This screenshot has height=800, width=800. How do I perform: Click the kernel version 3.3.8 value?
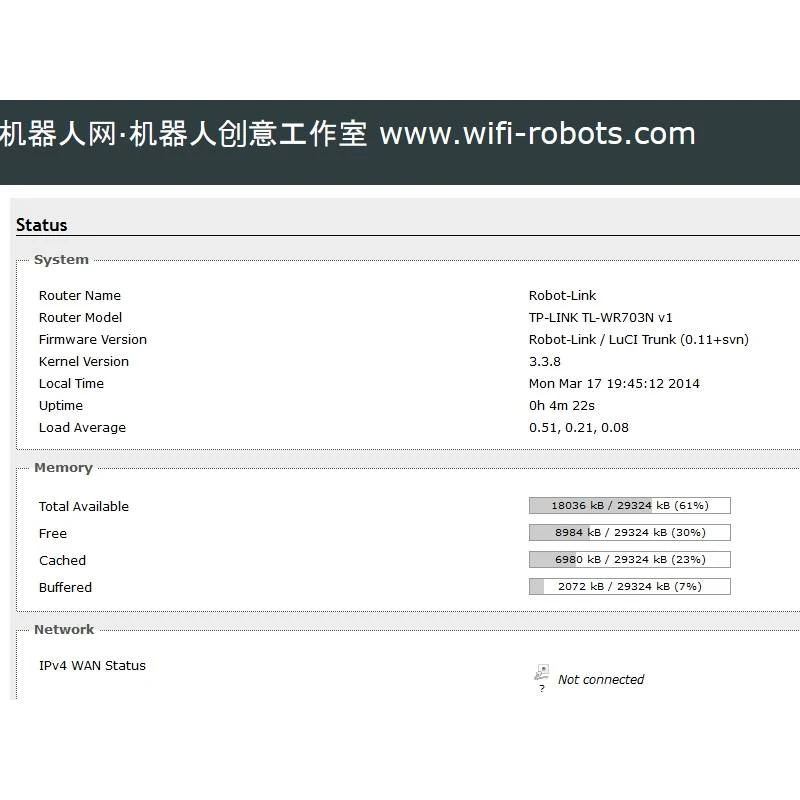(545, 362)
